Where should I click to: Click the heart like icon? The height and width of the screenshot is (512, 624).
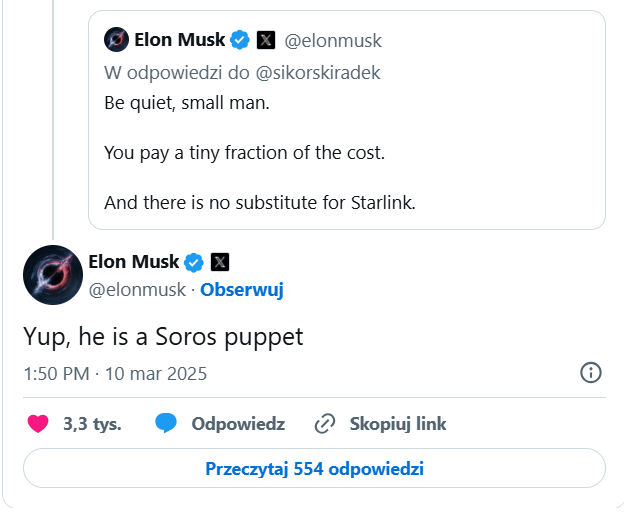[38, 424]
